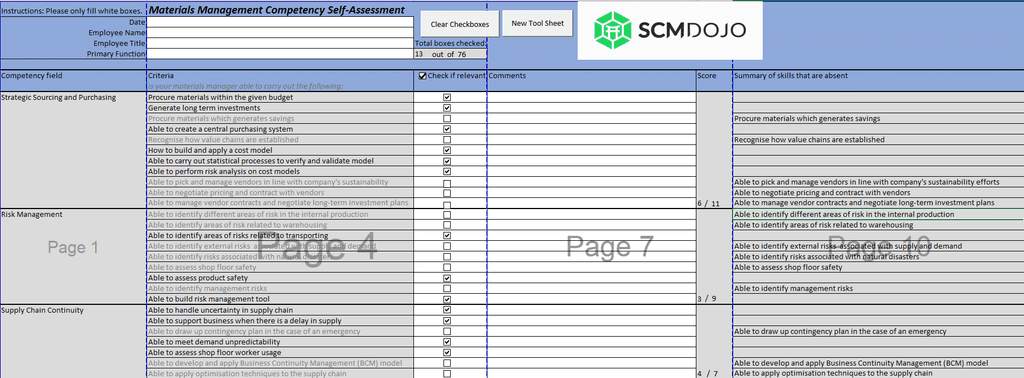Select the 'Total boxes checked:' label cell
The width and height of the screenshot is (1024, 378).
[451, 43]
